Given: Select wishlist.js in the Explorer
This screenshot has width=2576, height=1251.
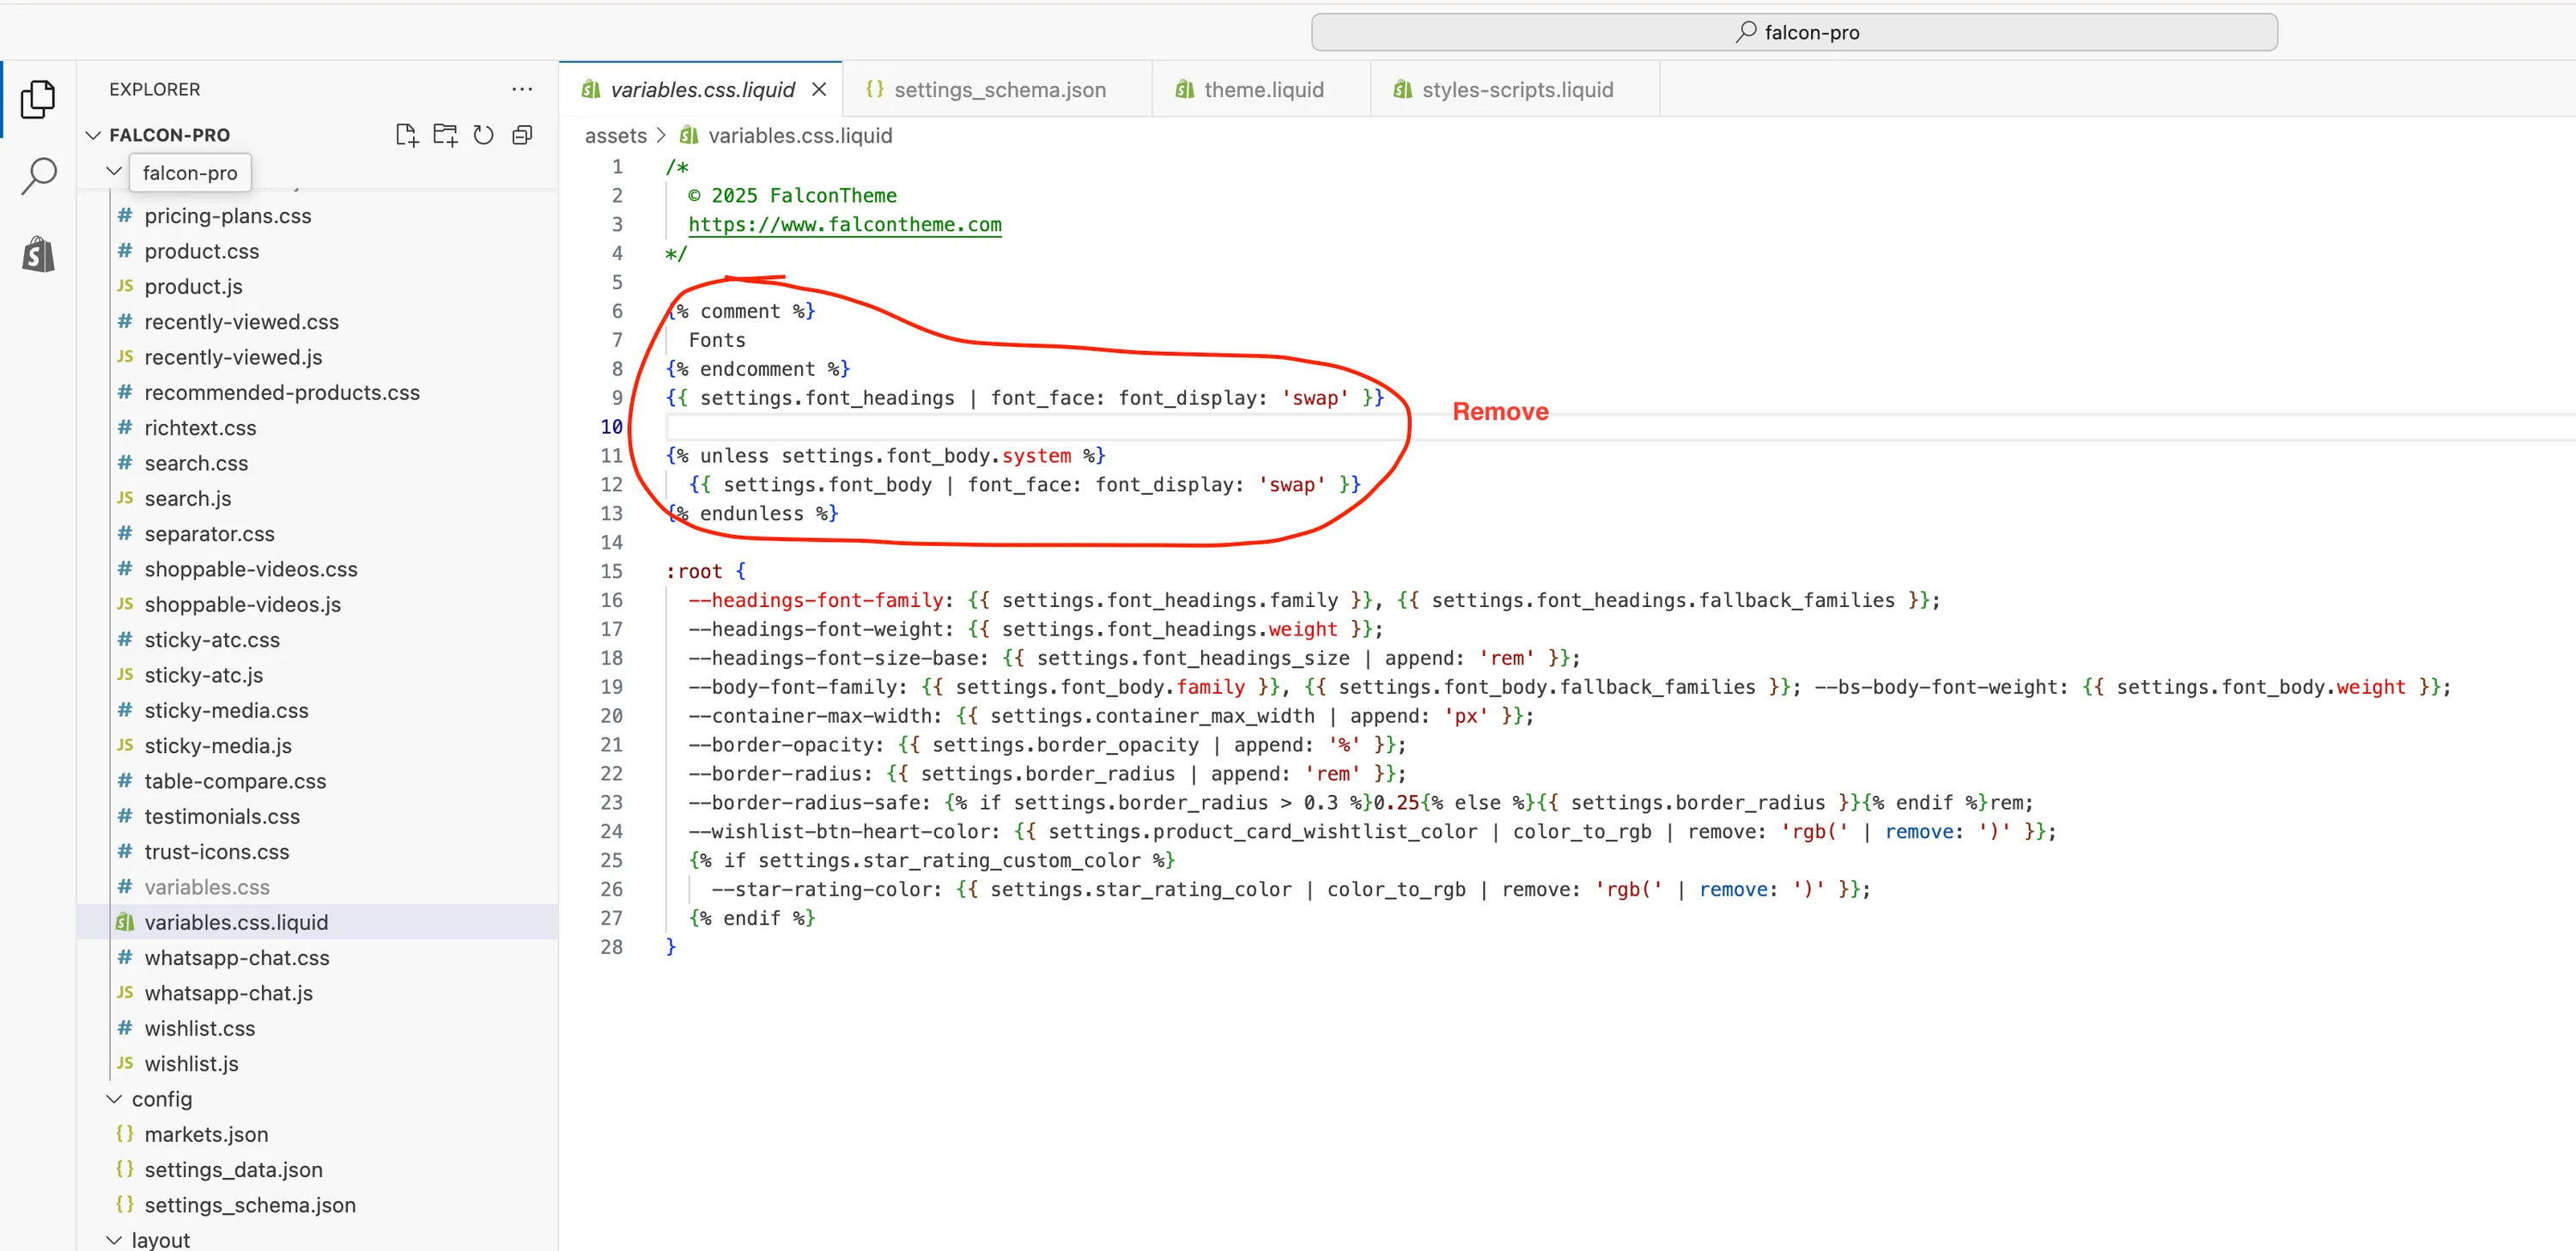Looking at the screenshot, I should coord(192,1063).
